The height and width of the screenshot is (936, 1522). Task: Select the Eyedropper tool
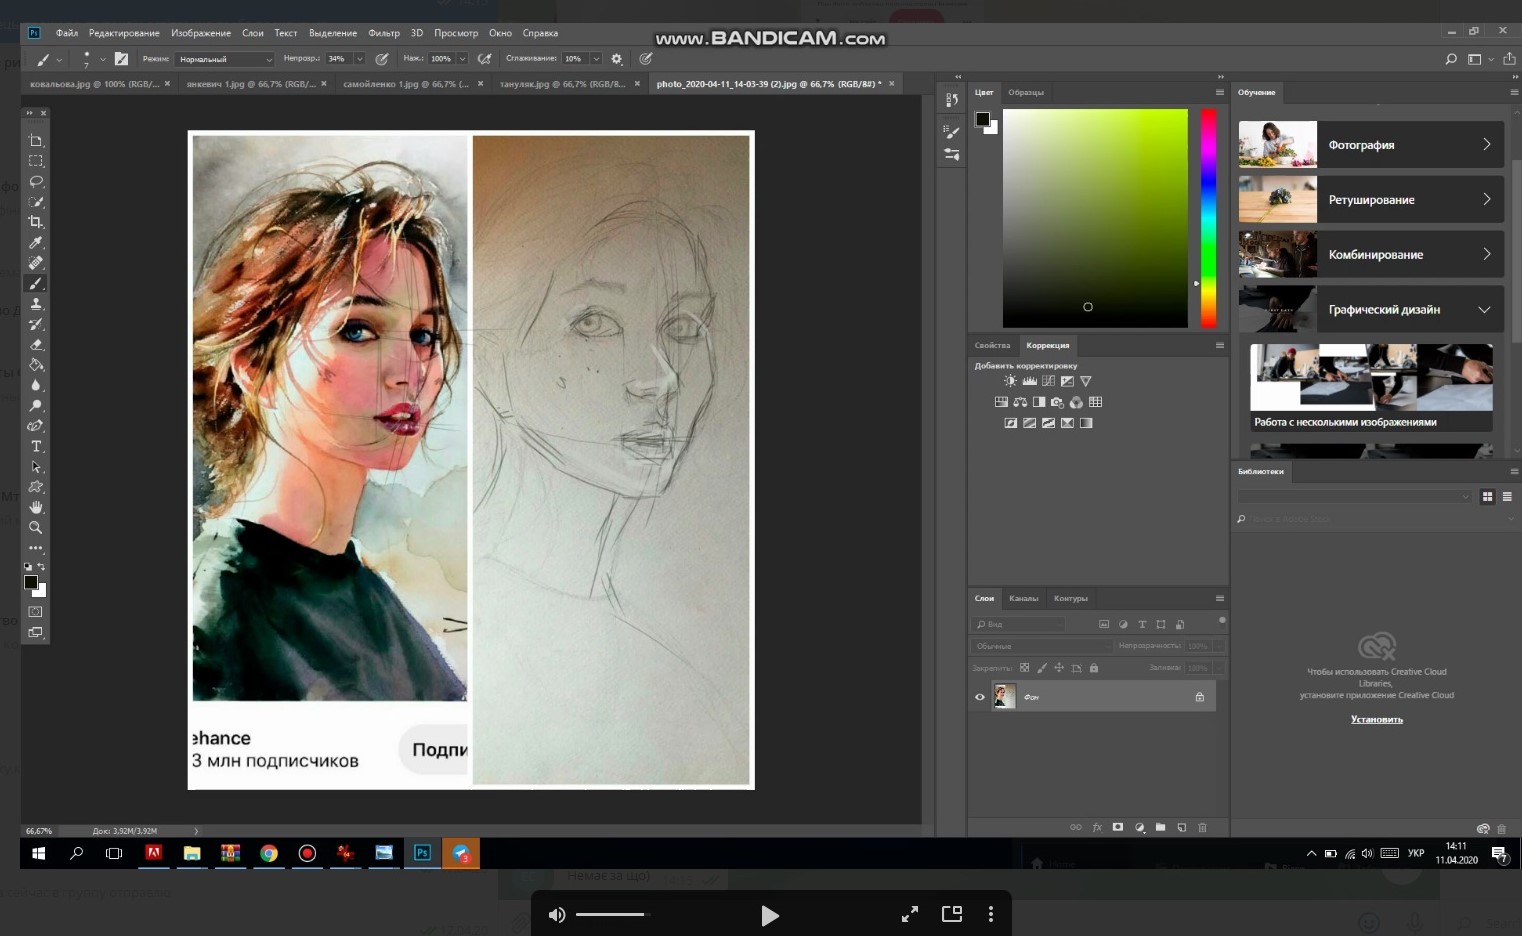pos(36,243)
